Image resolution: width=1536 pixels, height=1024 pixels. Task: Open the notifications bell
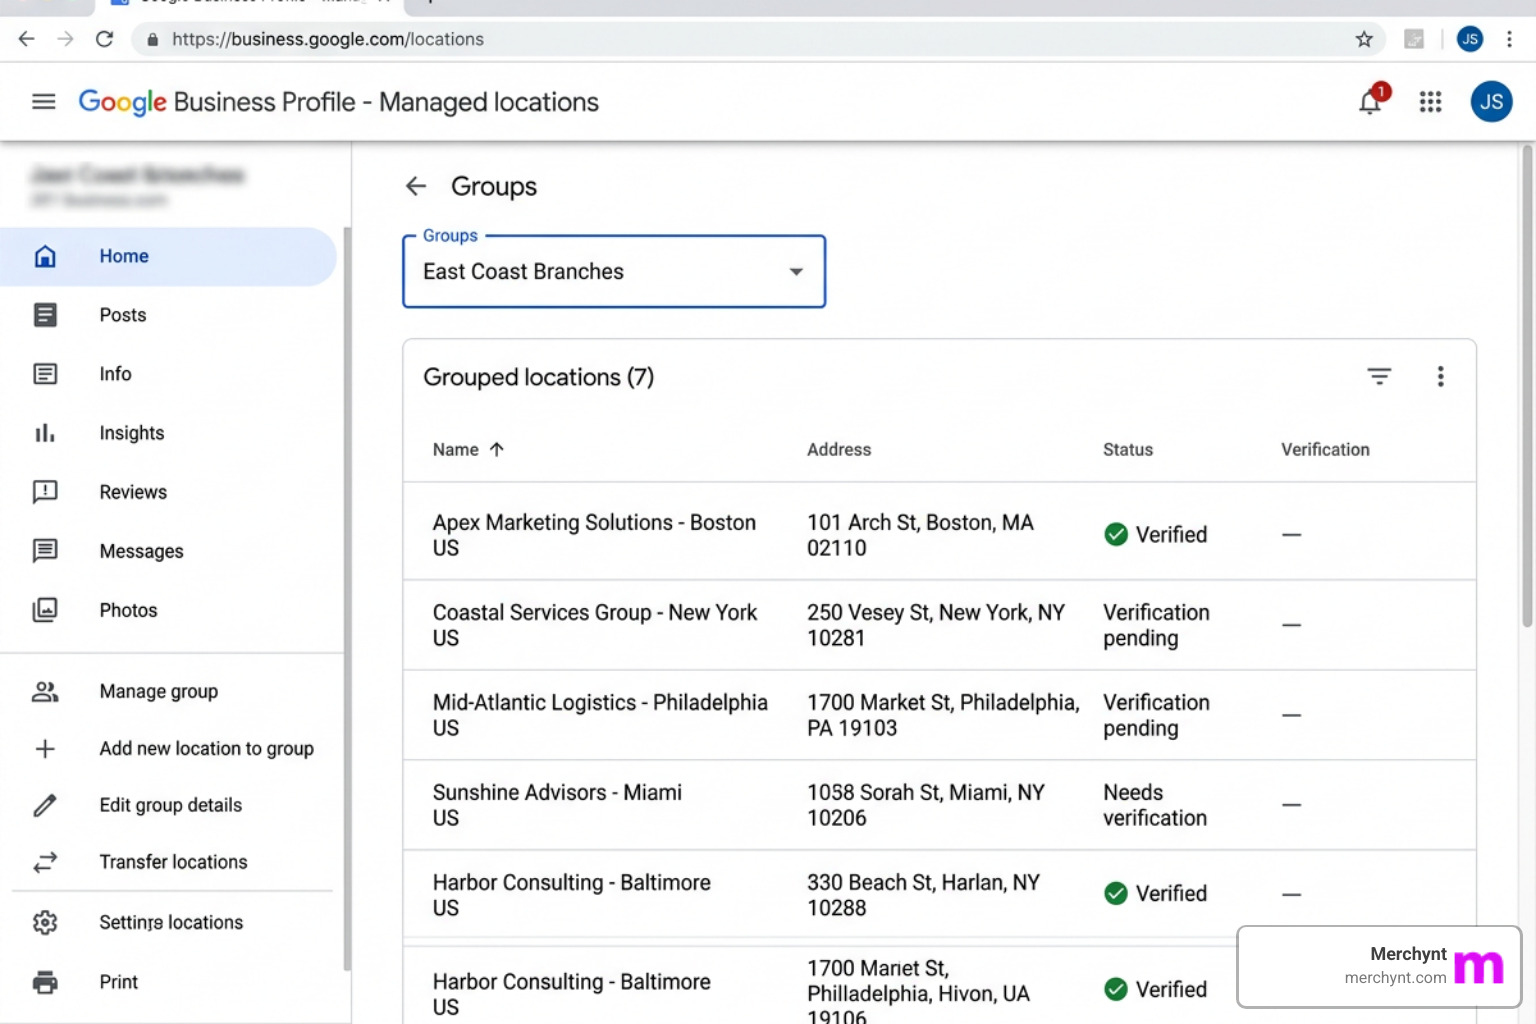click(1369, 101)
